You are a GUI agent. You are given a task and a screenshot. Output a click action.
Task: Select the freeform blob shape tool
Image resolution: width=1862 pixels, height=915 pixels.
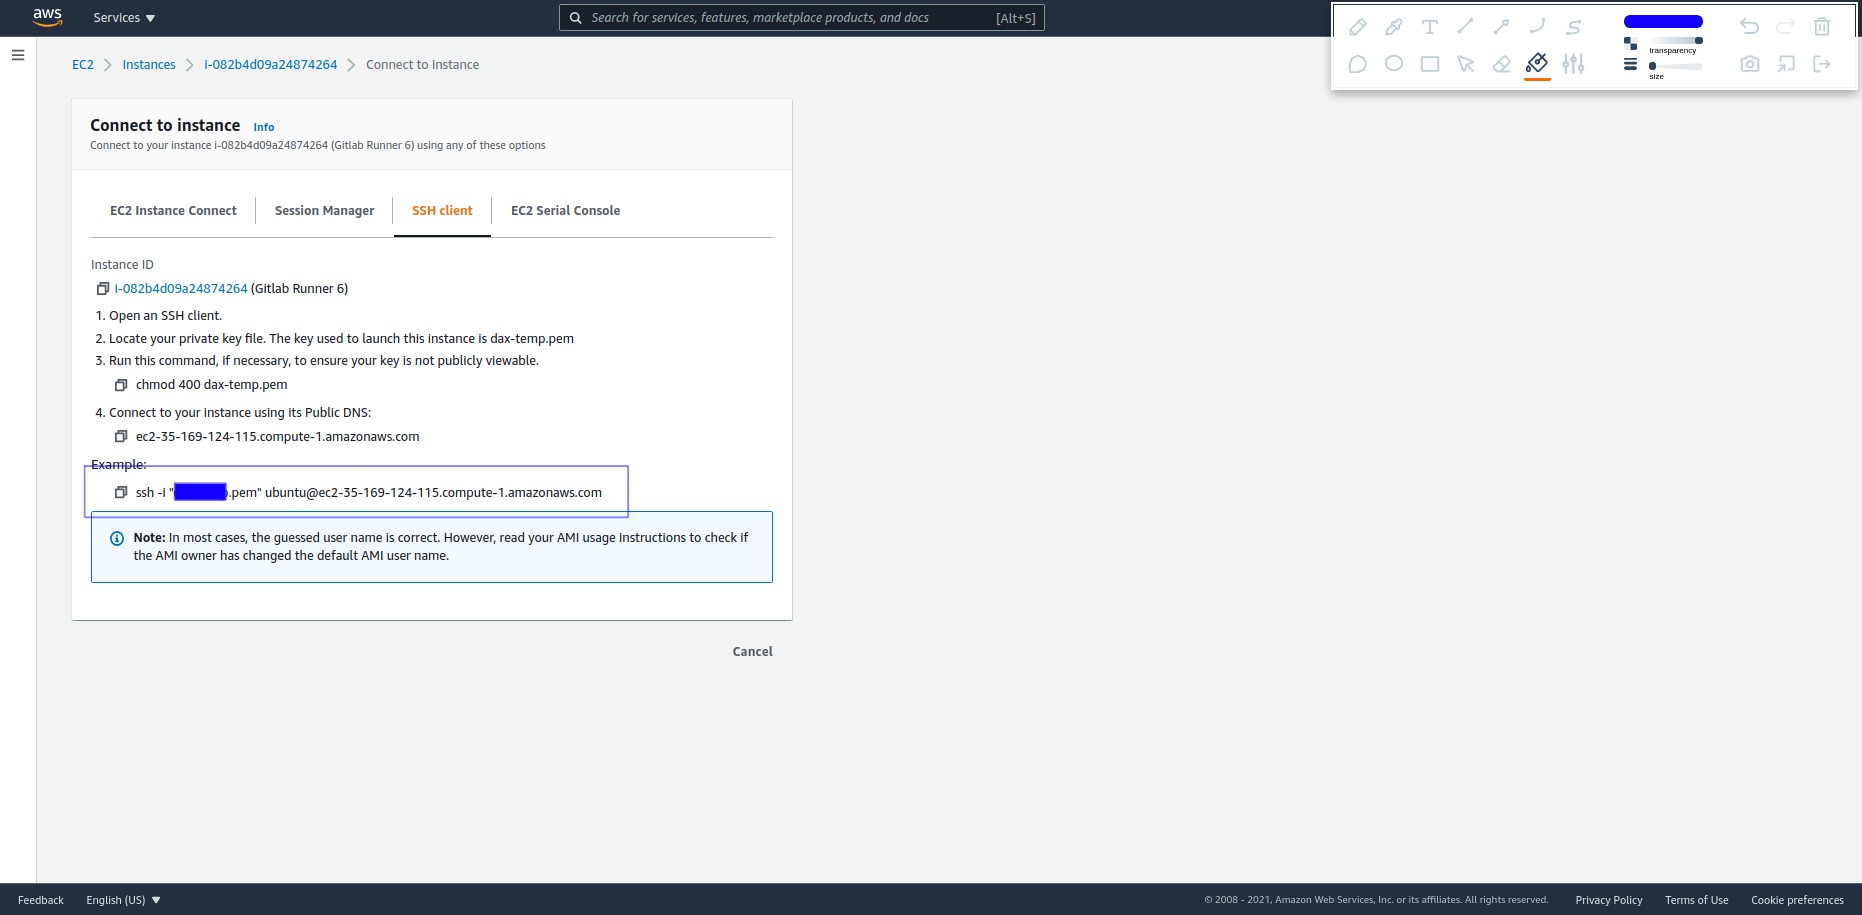[x=1357, y=64]
